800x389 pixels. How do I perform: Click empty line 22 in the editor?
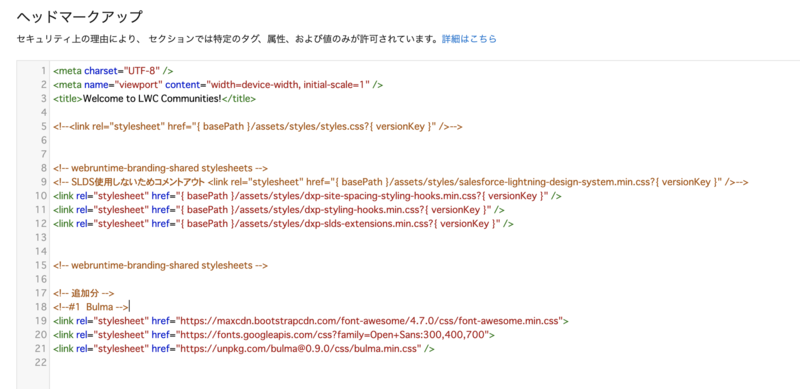[x=424, y=362]
